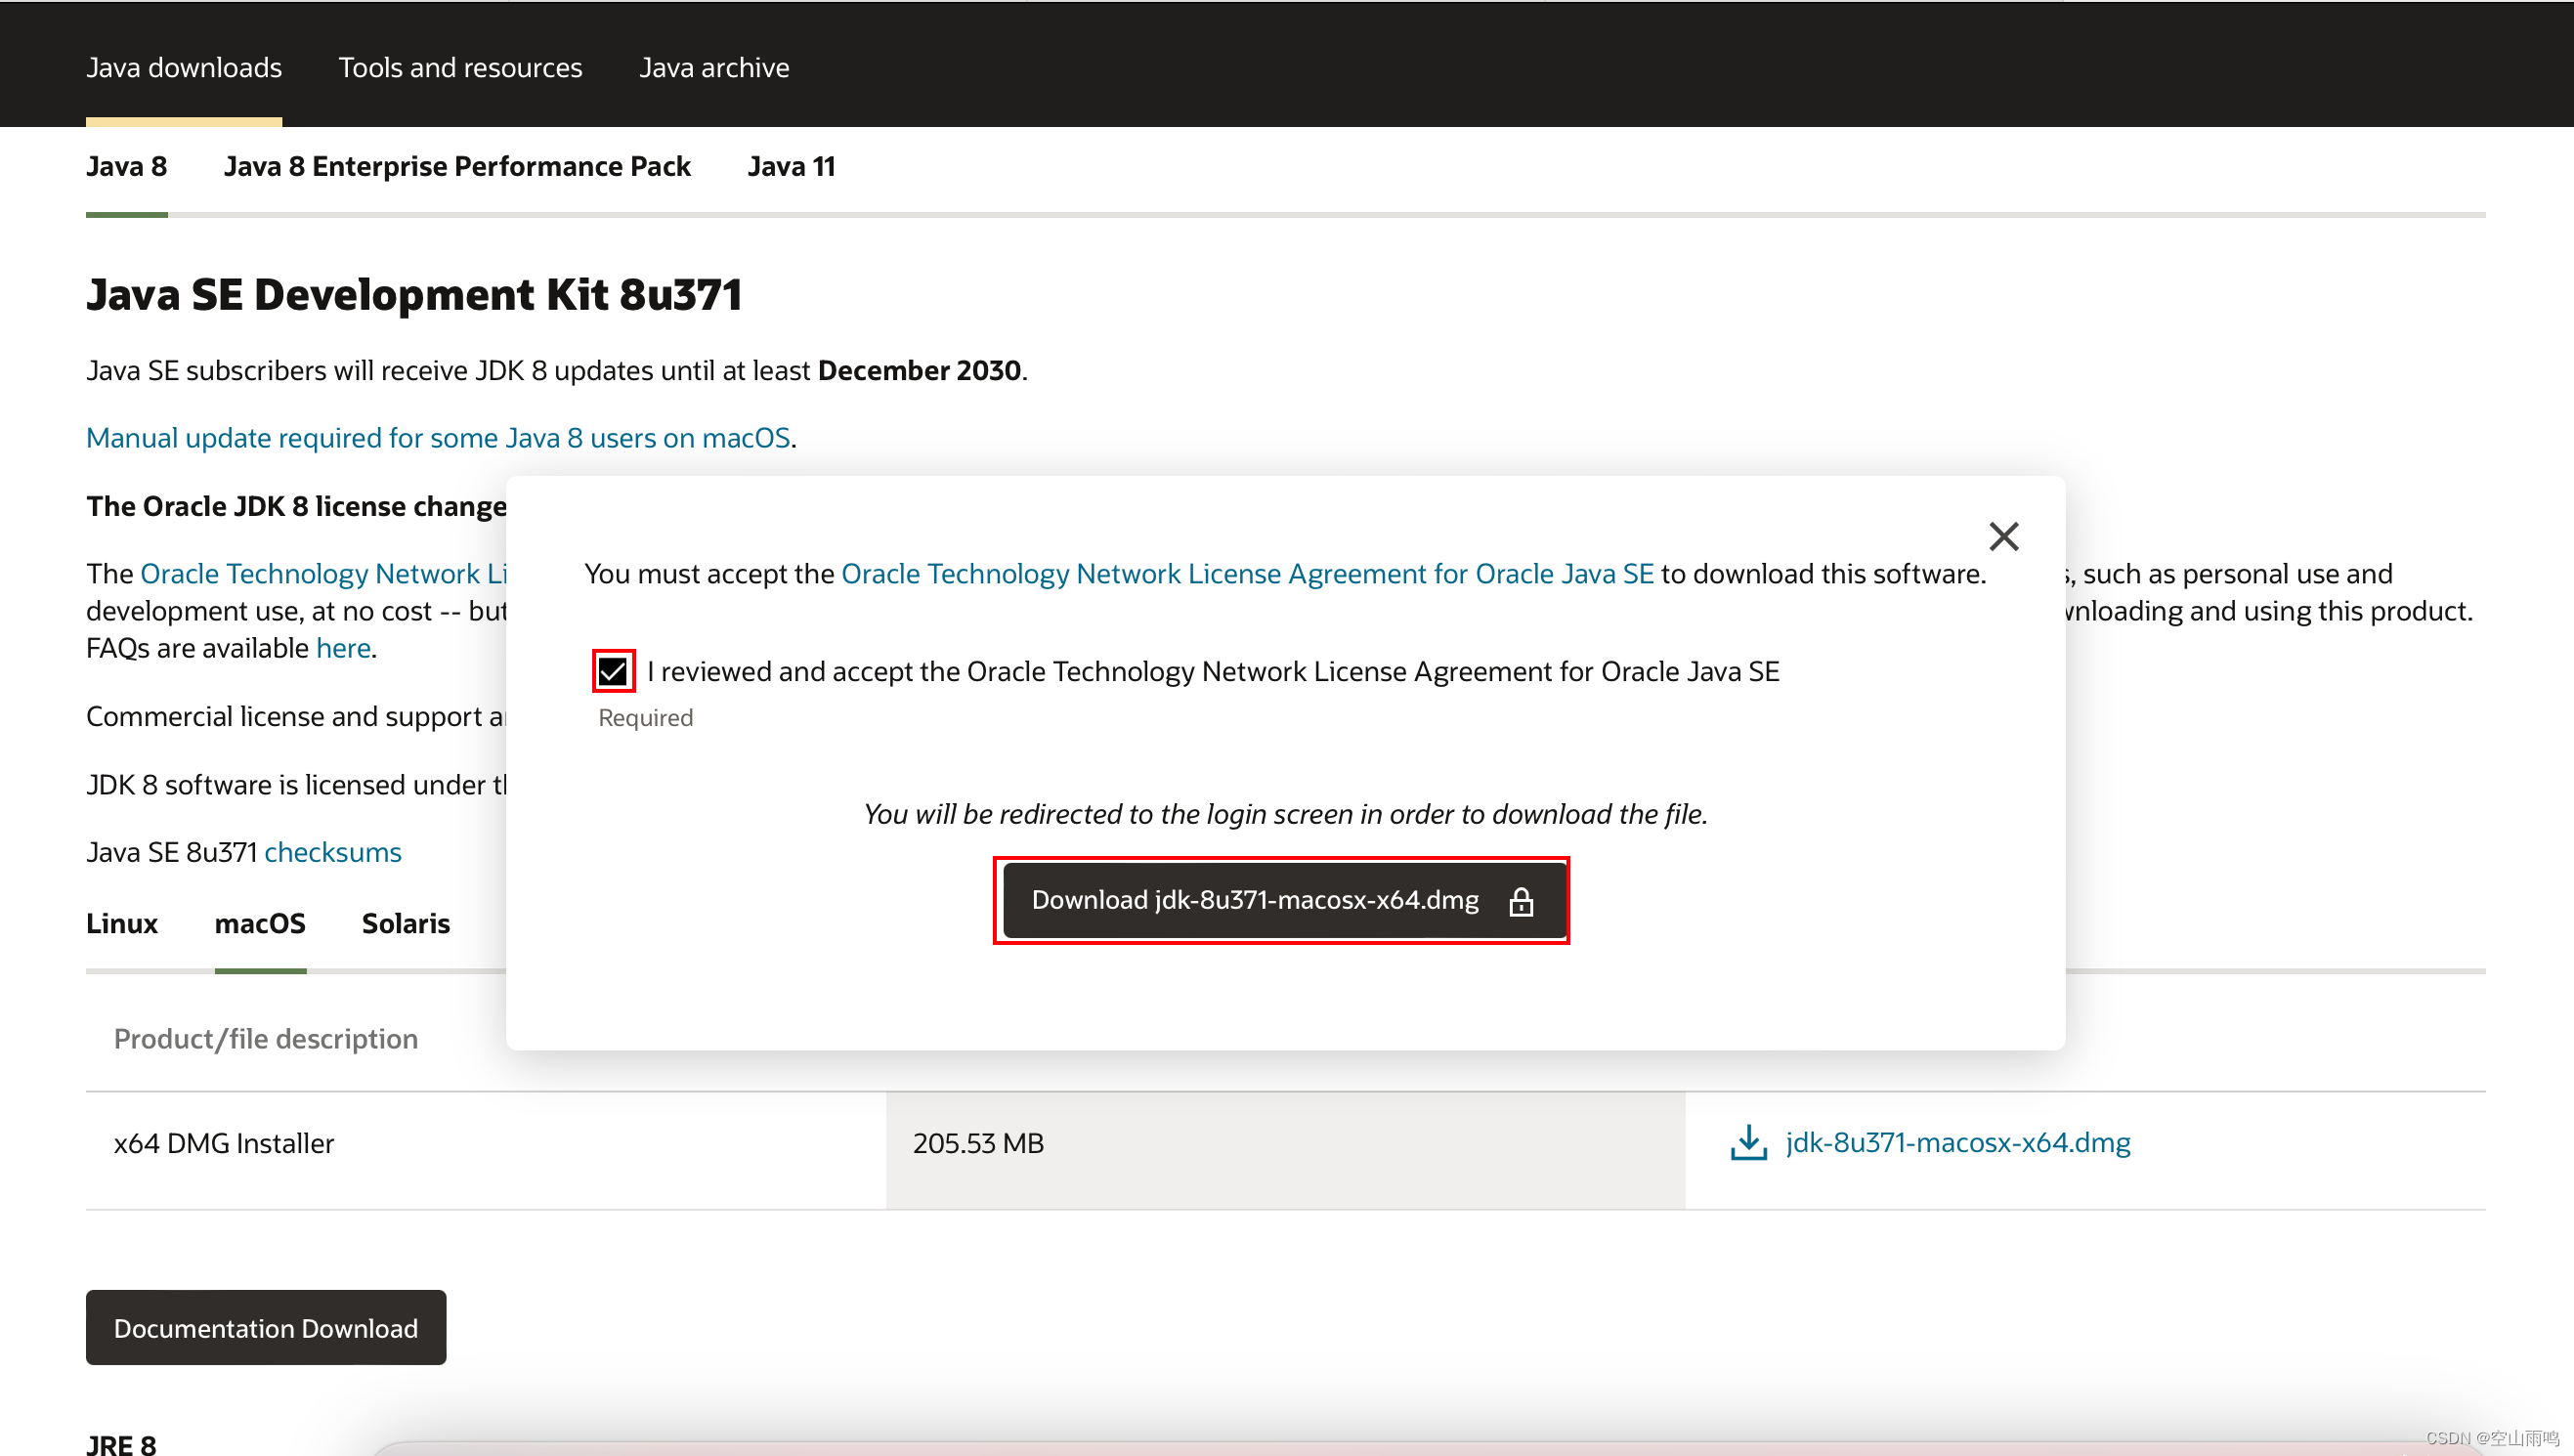Switch to Java 8 Enterprise Performance Pack tab
This screenshot has height=1456, width=2574.
pos(457,166)
